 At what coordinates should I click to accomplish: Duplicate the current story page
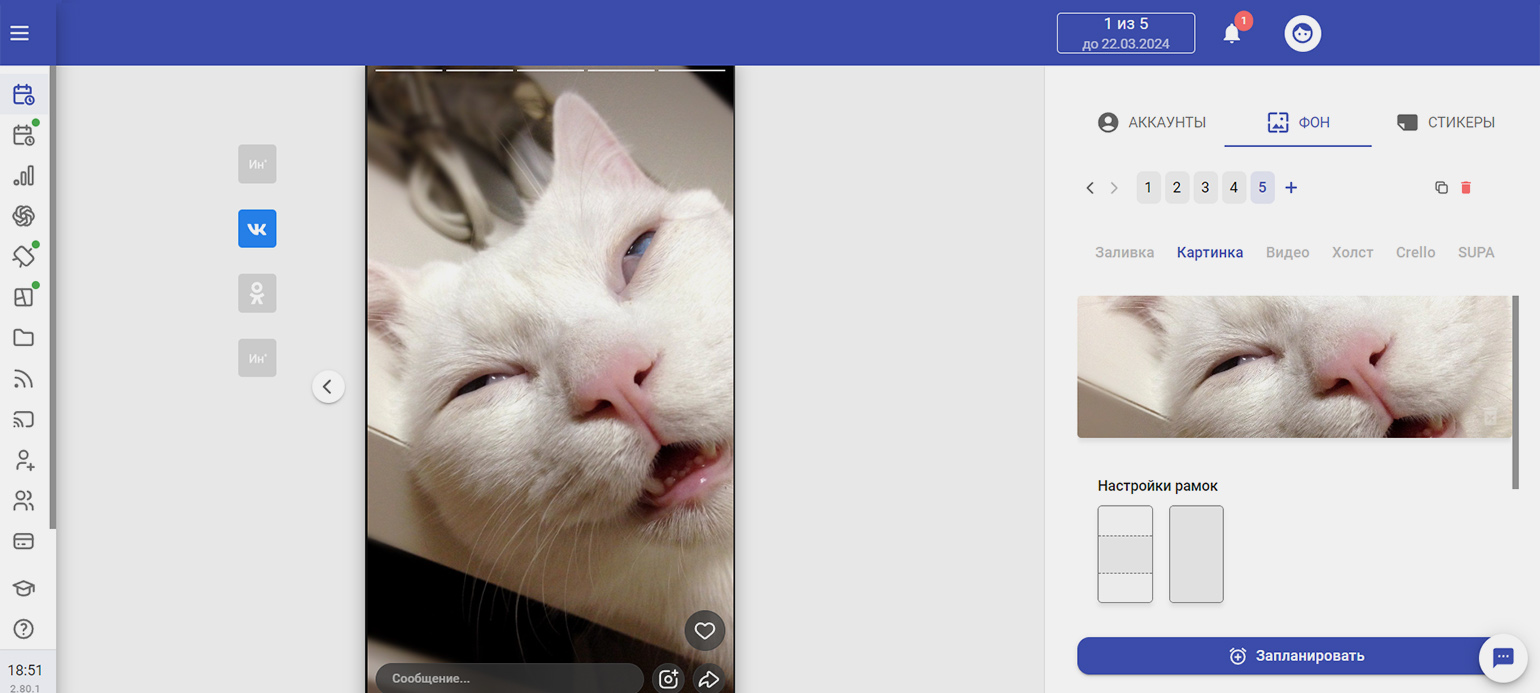(1441, 188)
